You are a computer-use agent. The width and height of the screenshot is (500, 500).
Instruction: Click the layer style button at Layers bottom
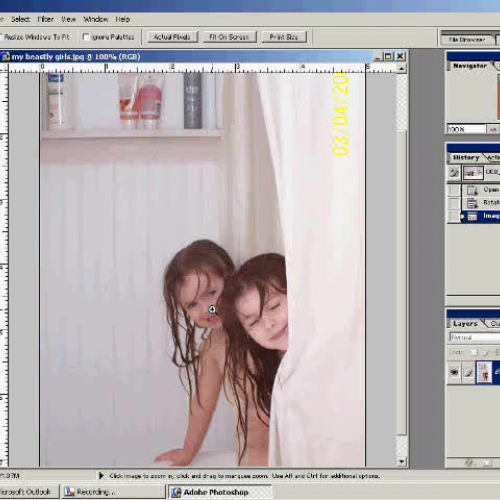tap(469, 462)
